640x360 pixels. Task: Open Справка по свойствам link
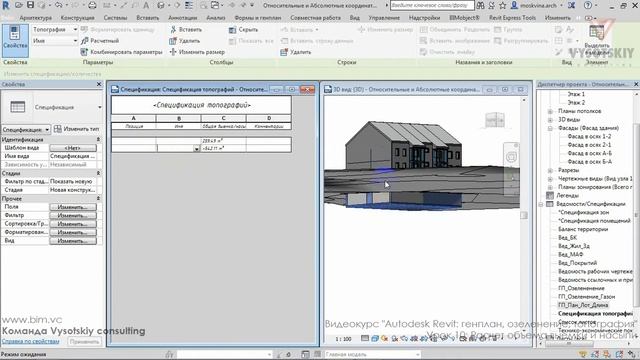(x=31, y=341)
